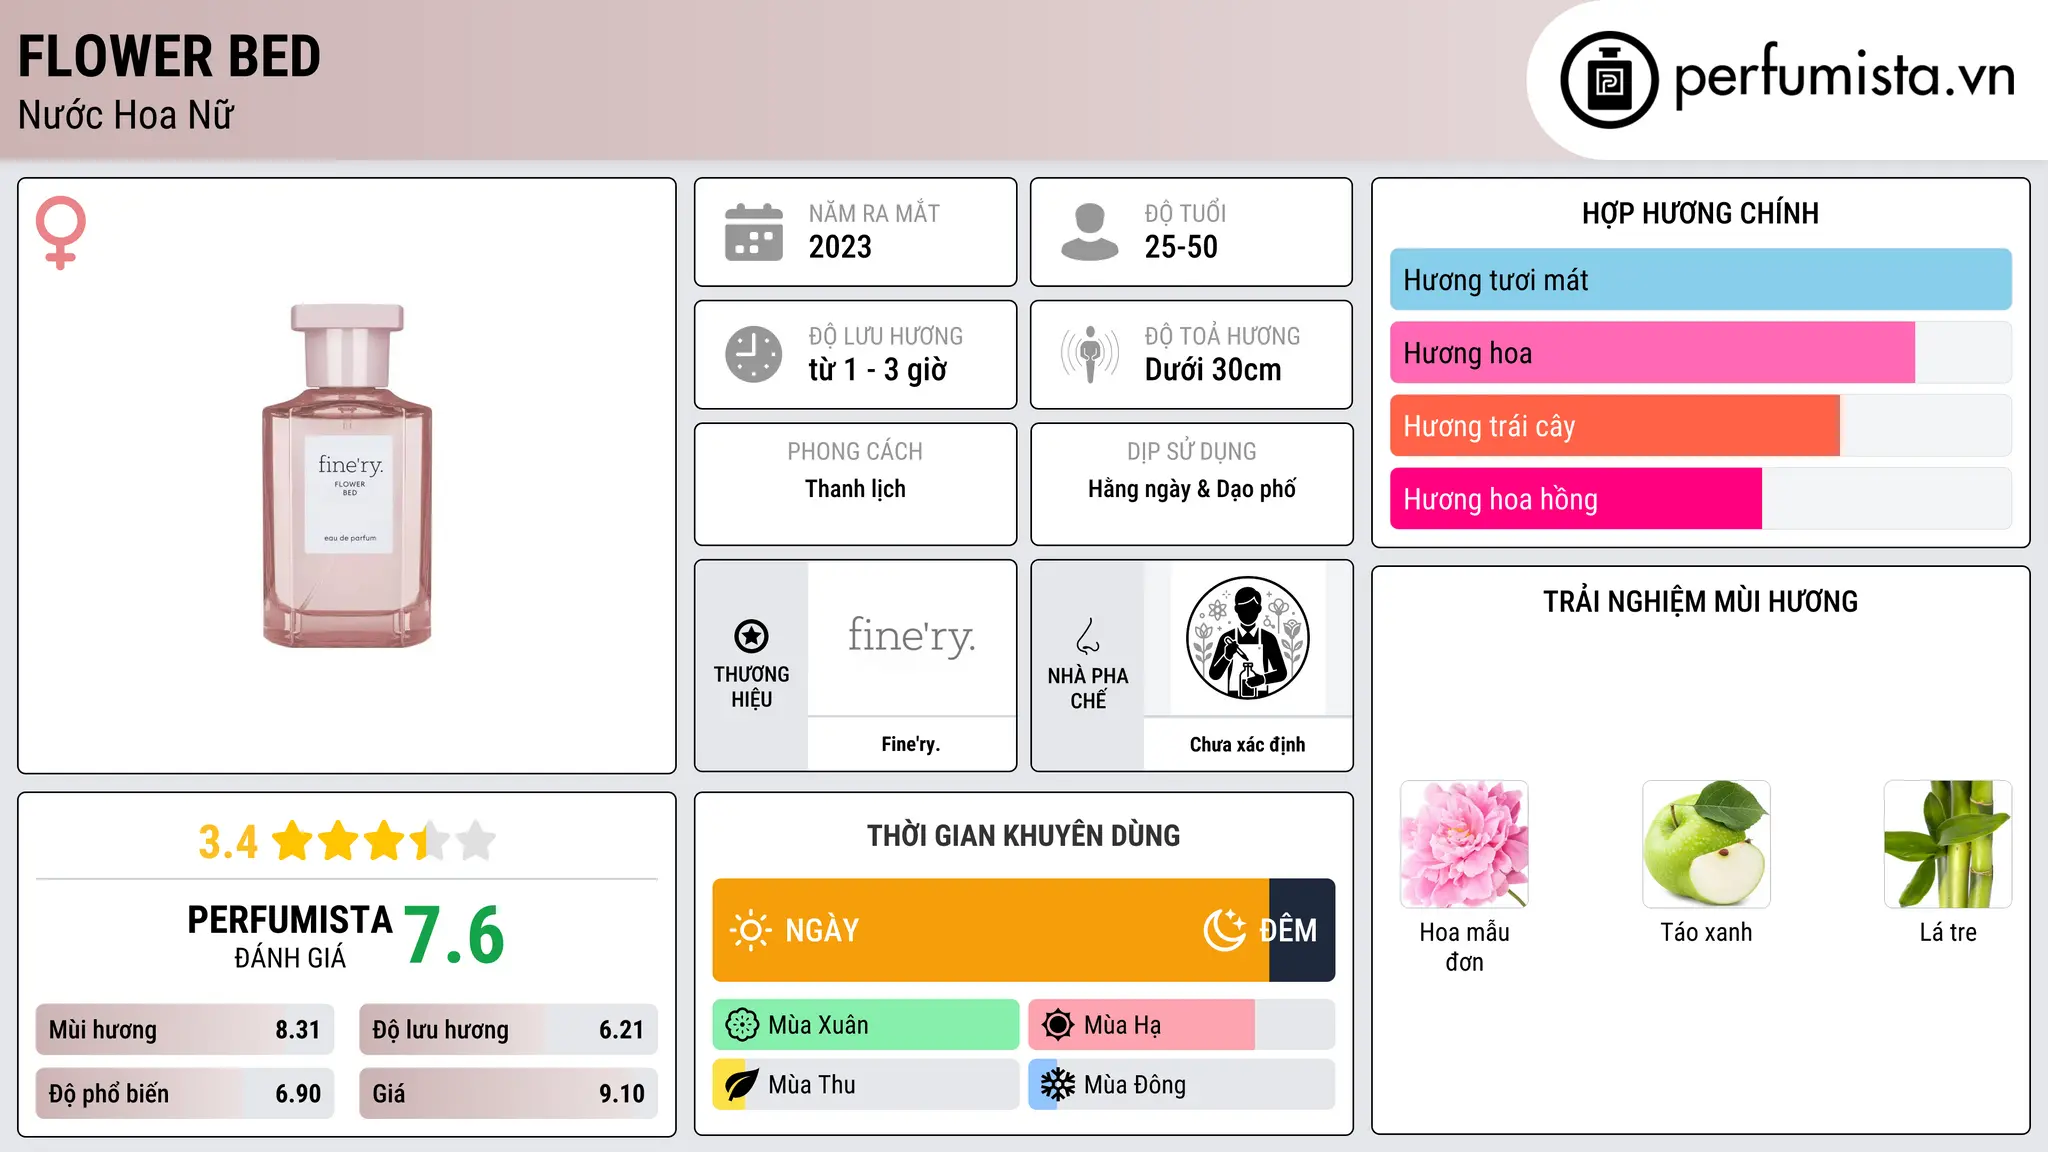Select the Táo xanh green apple image
Screen dimensions: 2048x1152
[1706, 844]
